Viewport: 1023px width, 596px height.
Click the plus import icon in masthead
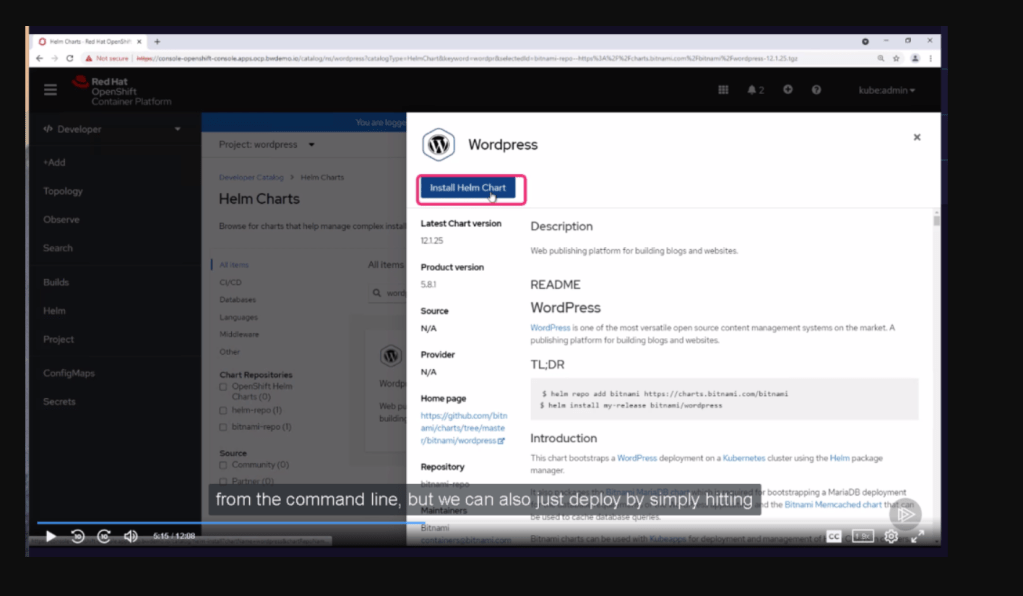787,89
